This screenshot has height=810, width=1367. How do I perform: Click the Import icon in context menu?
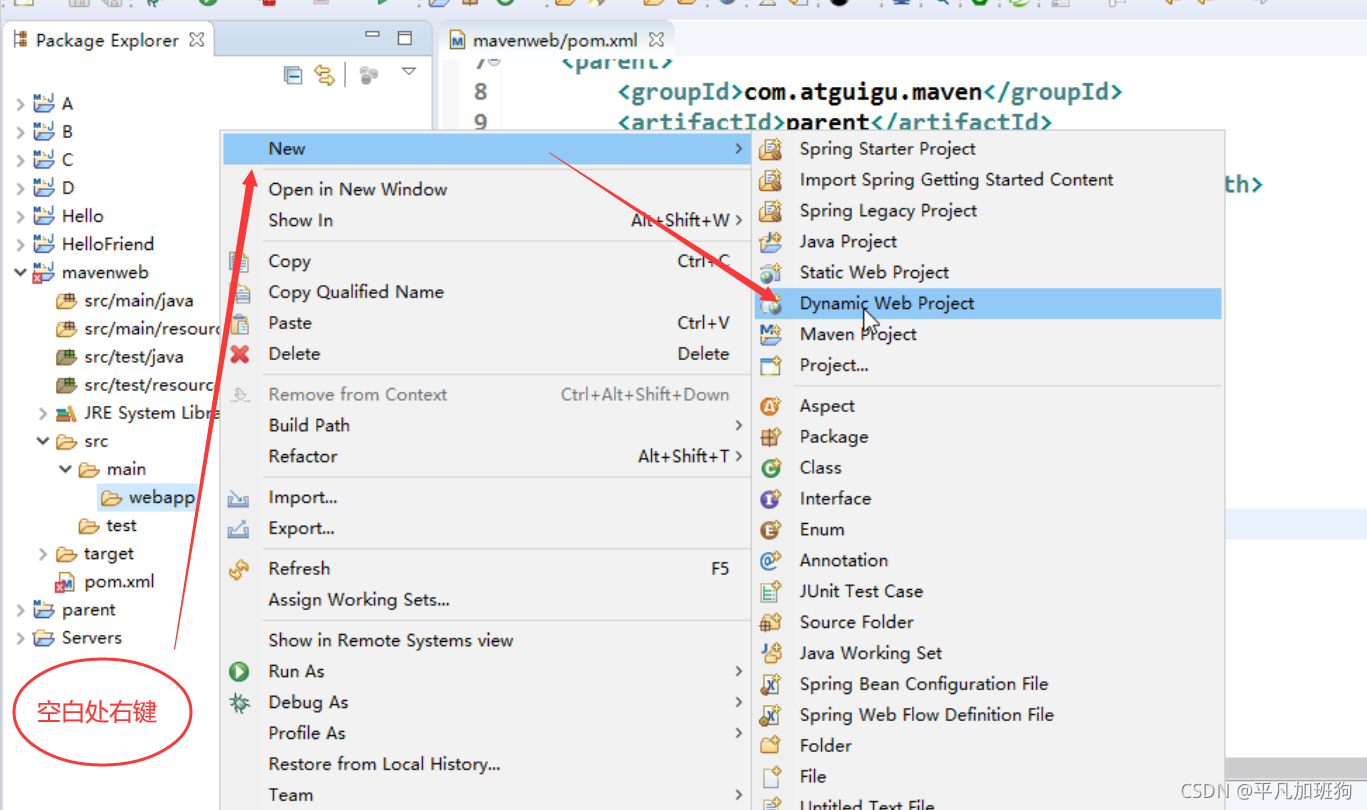[x=239, y=498]
